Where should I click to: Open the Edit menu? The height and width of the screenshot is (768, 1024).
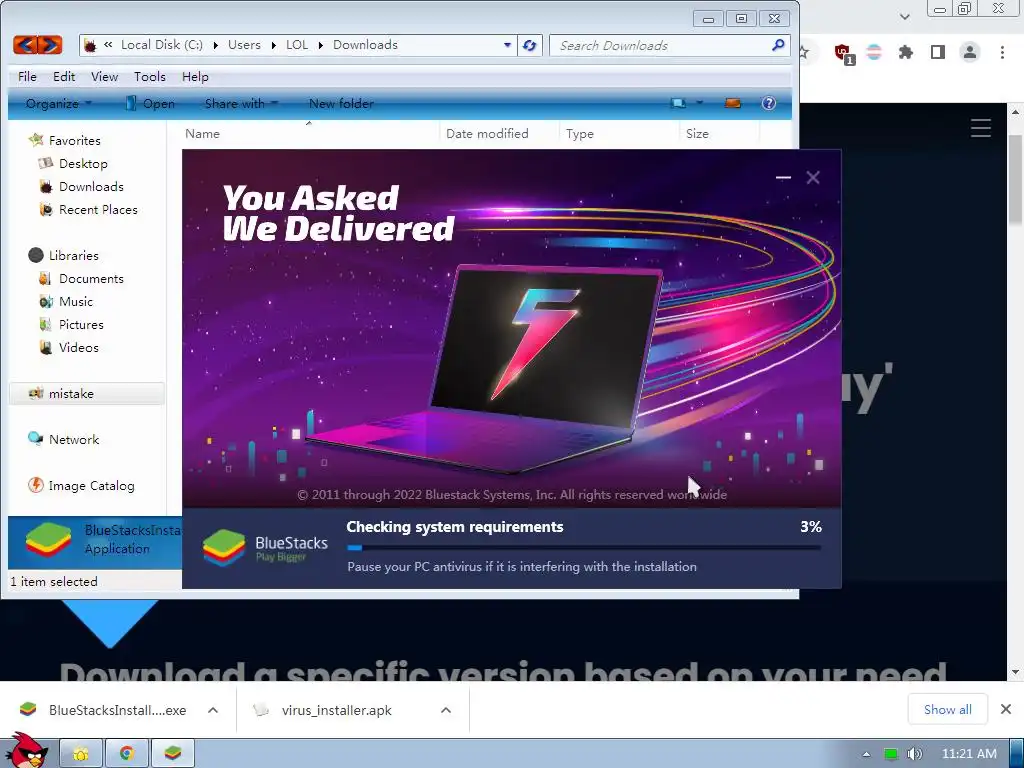coord(64,76)
